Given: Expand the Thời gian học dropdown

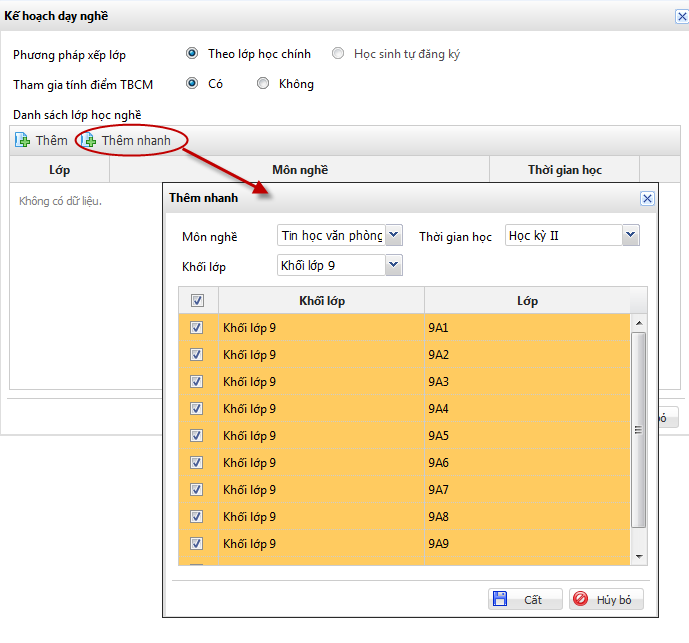Looking at the screenshot, I should [629, 235].
